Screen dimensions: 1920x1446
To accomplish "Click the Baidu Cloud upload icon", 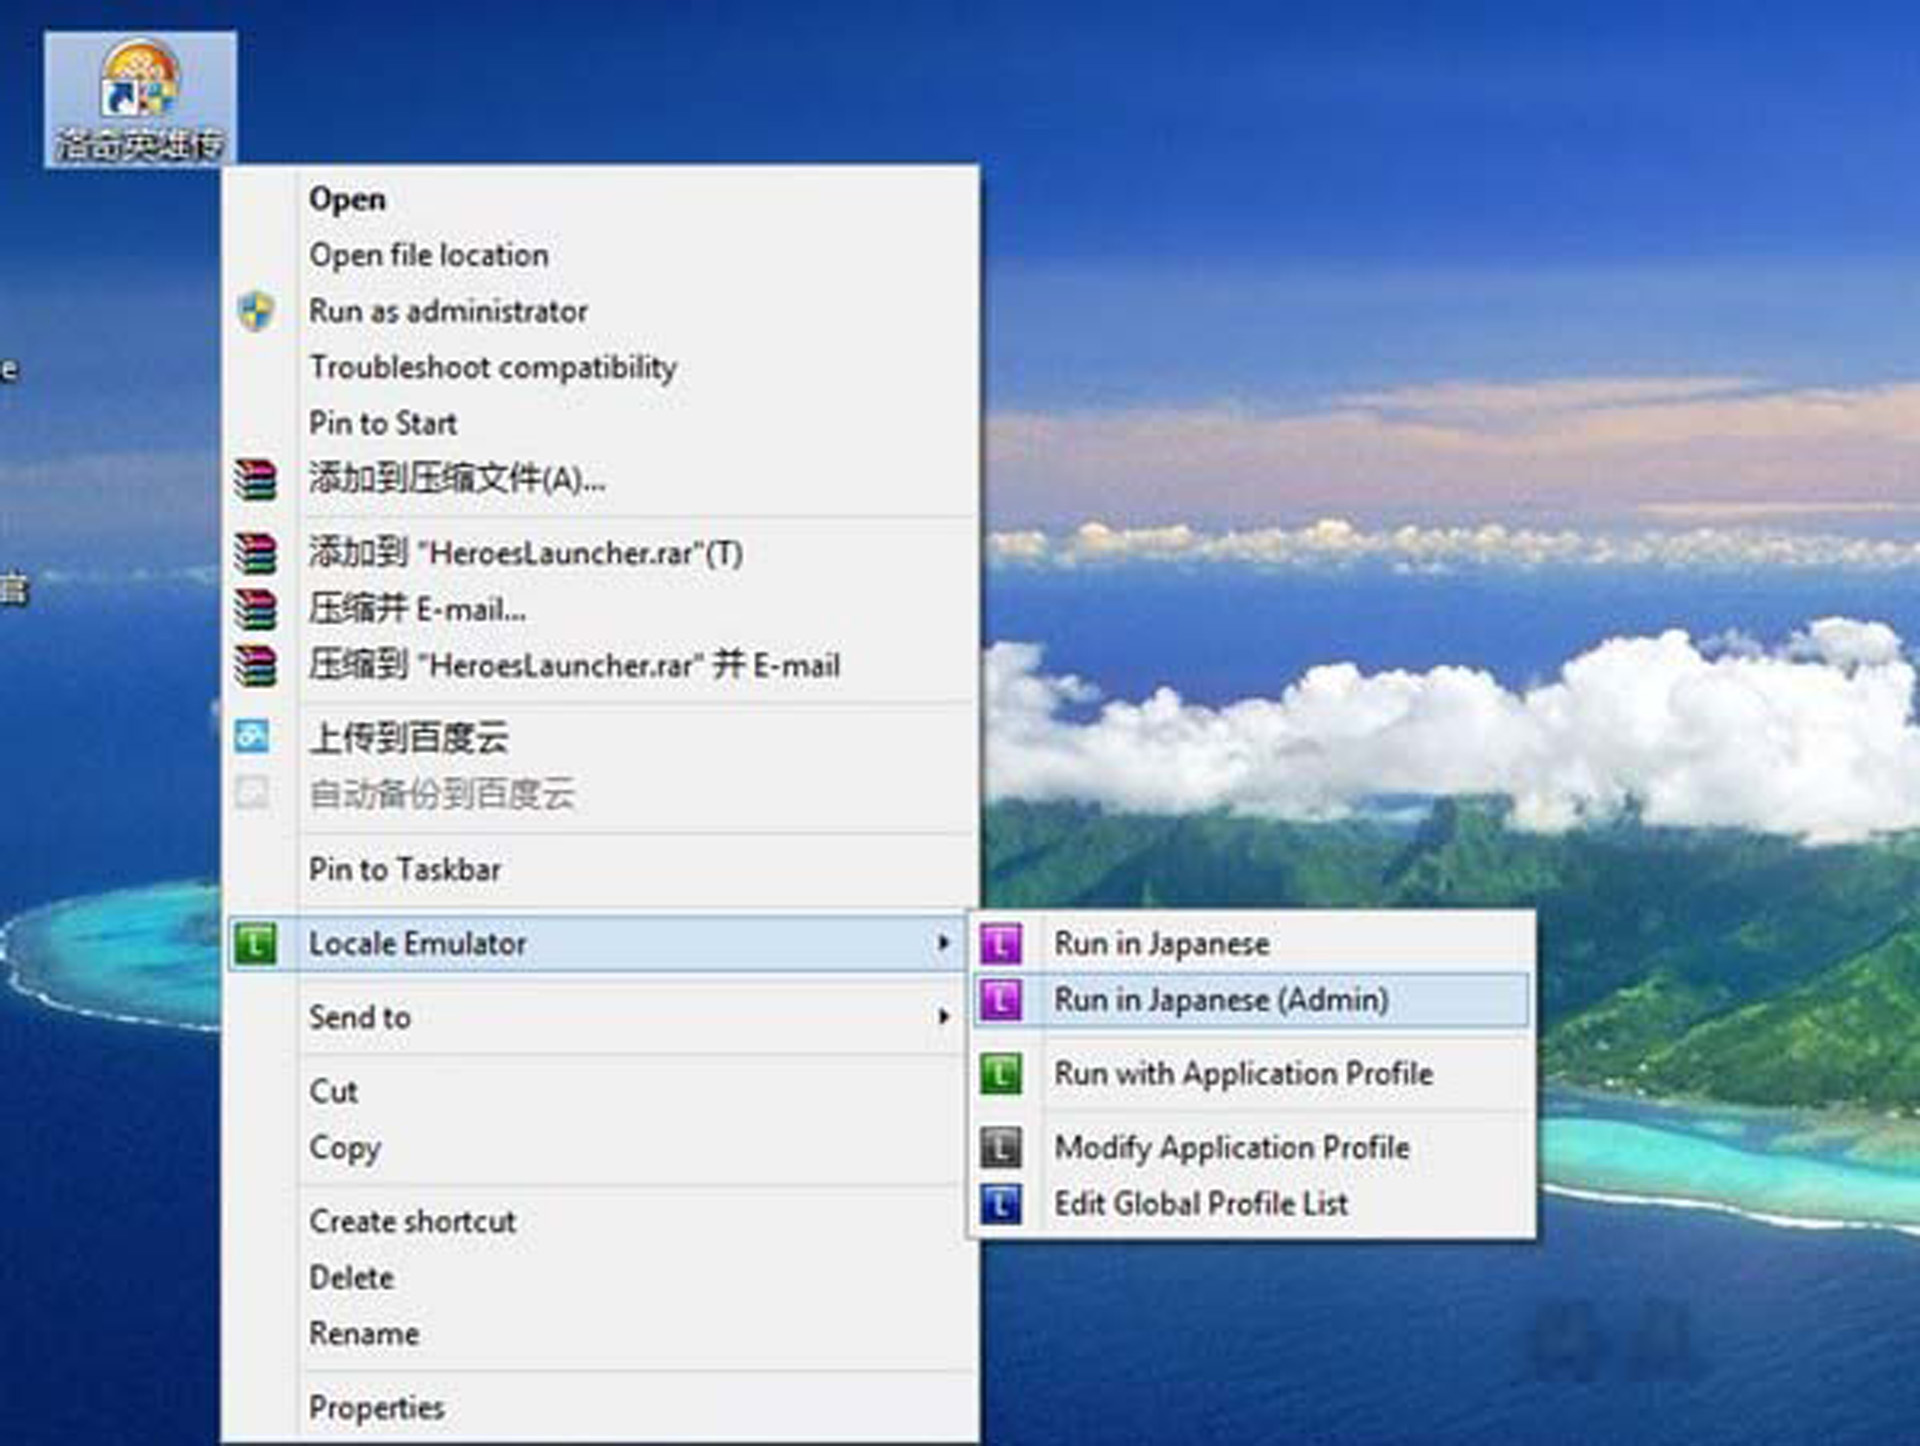I will pyautogui.click(x=252, y=737).
